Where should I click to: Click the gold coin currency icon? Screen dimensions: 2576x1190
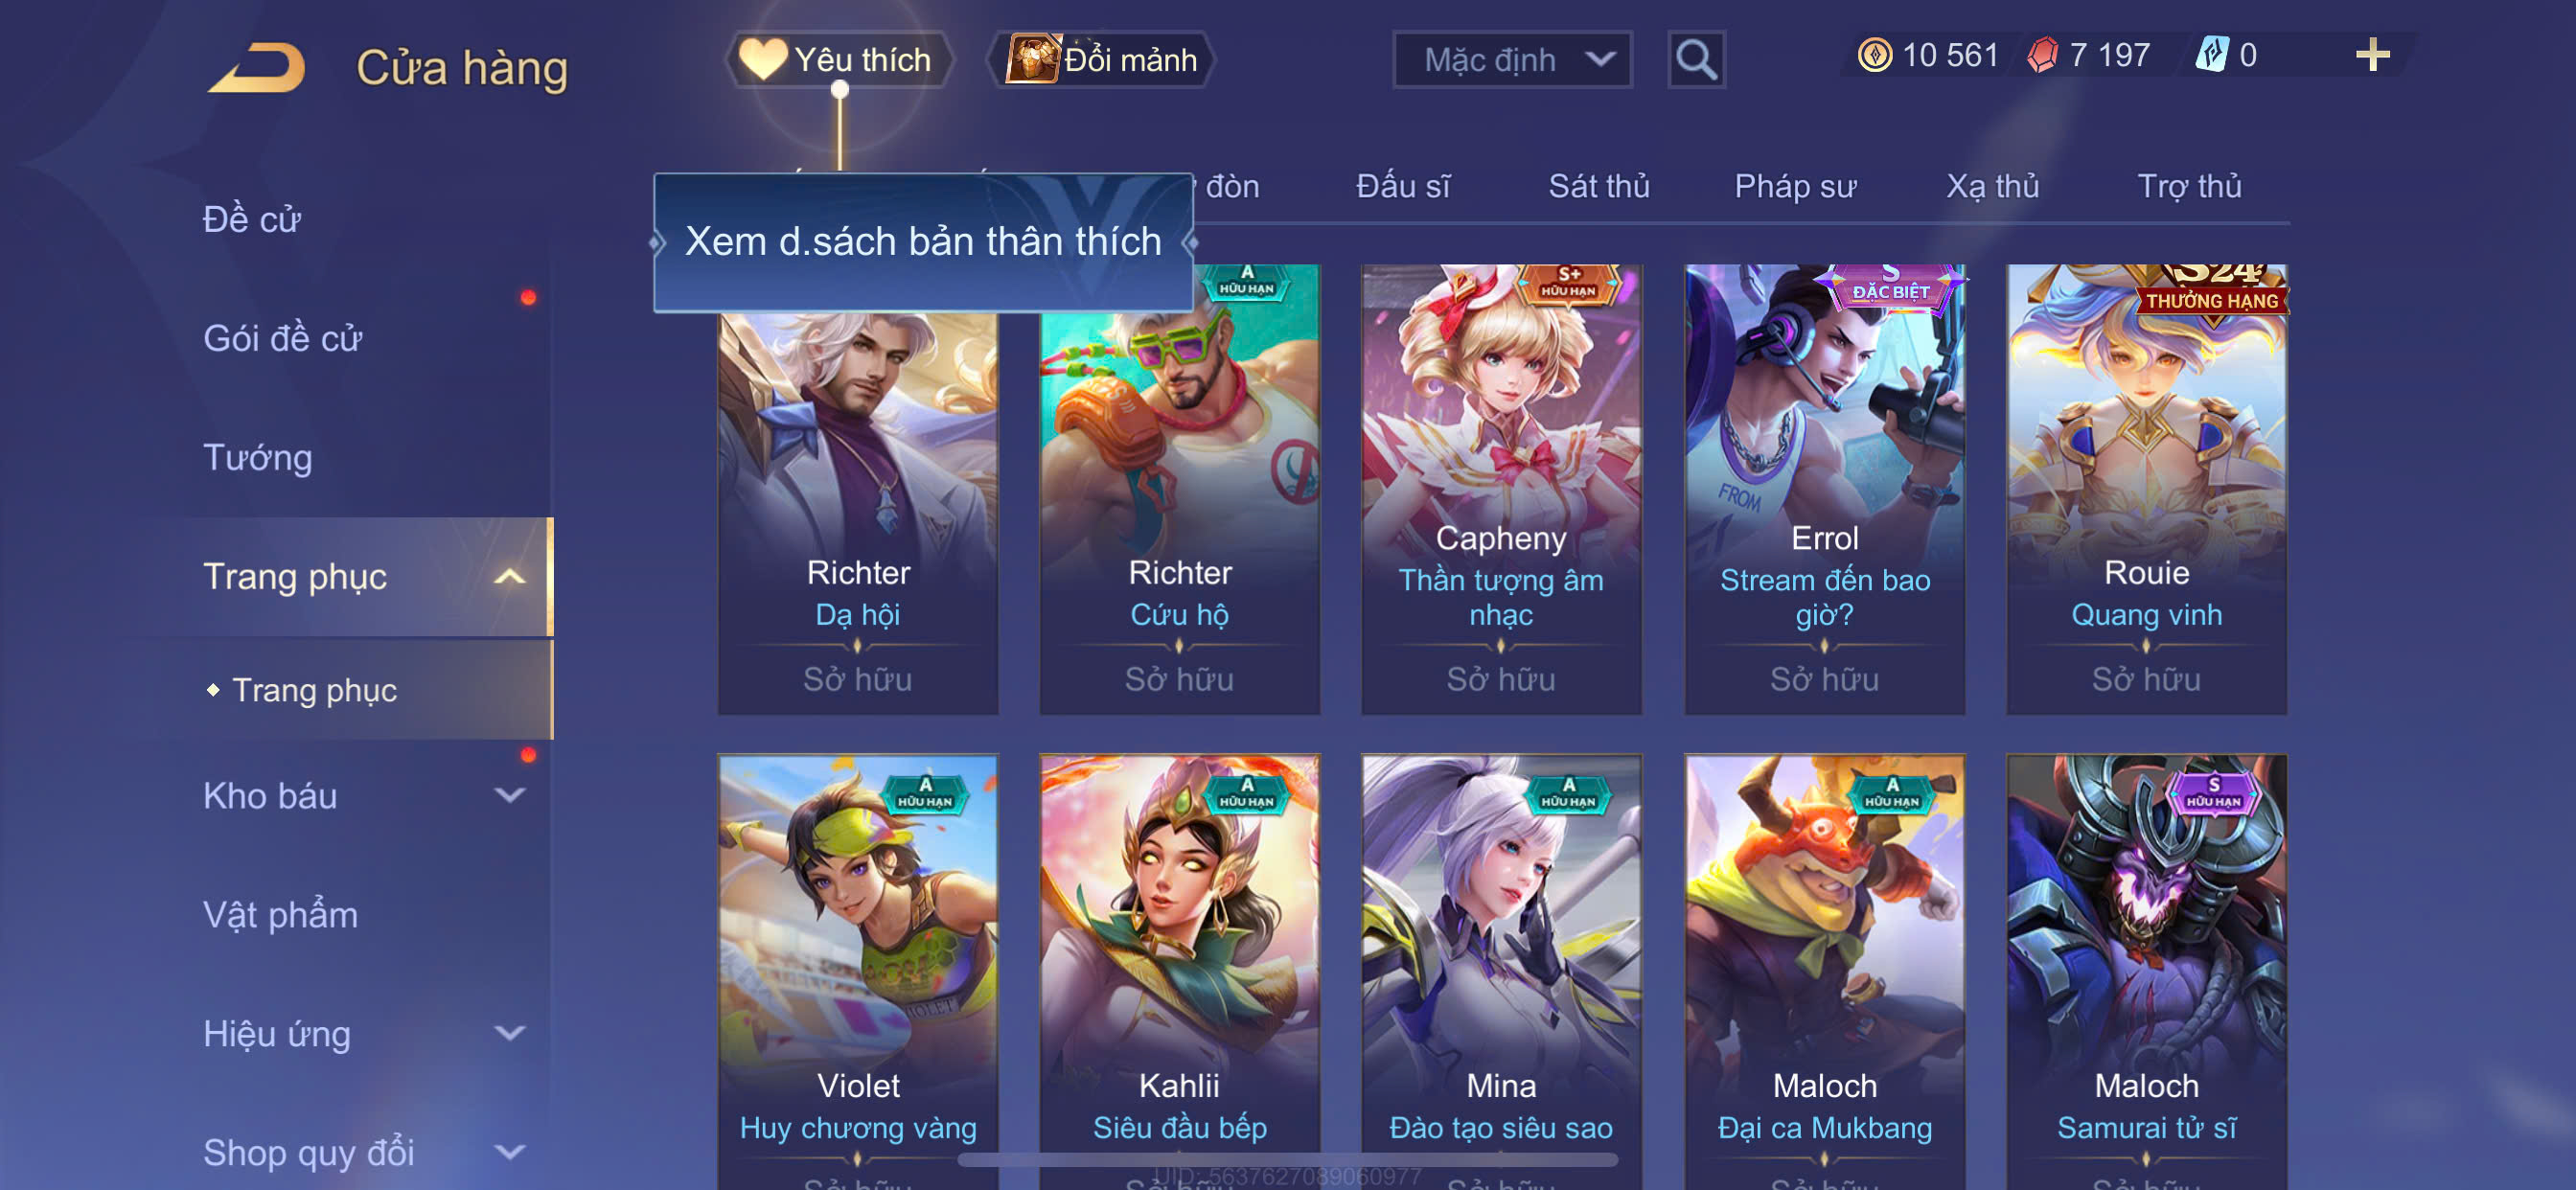[1875, 55]
